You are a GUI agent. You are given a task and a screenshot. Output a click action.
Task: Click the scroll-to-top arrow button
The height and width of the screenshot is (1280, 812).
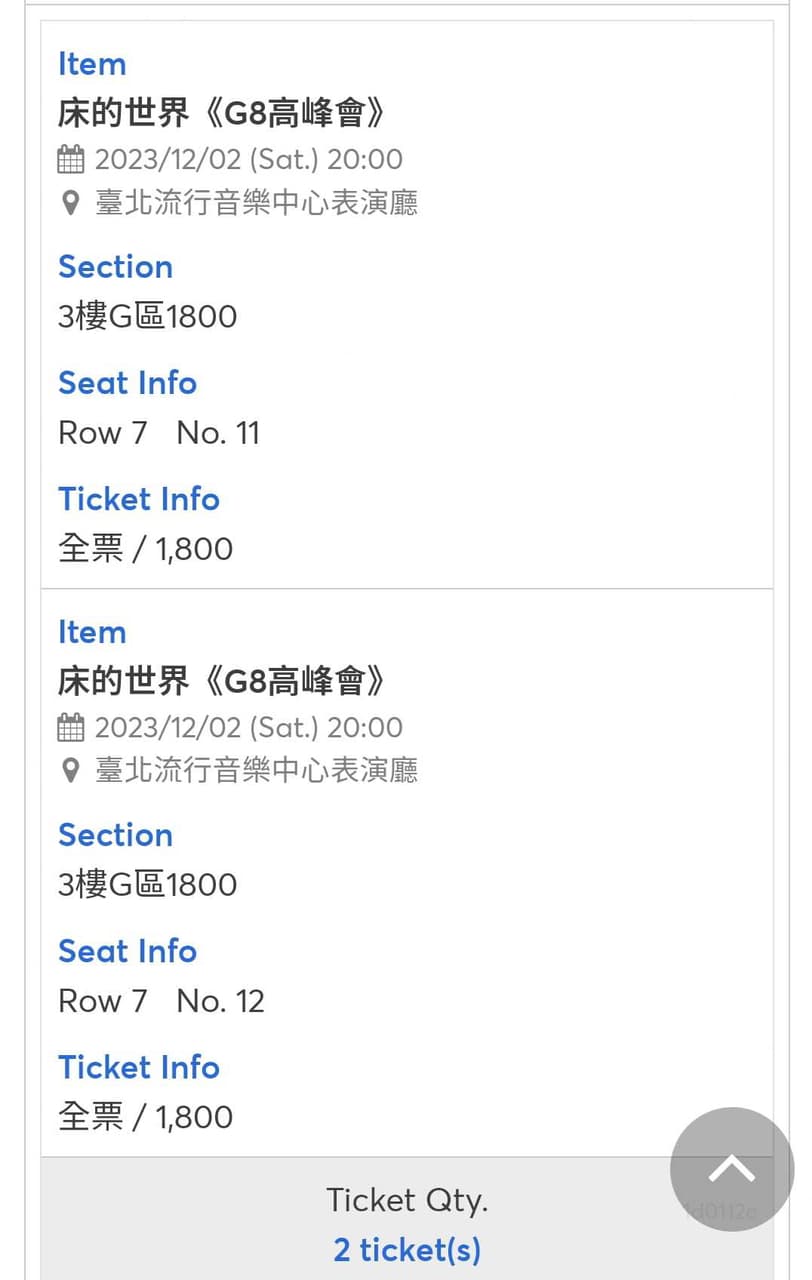pos(732,1169)
